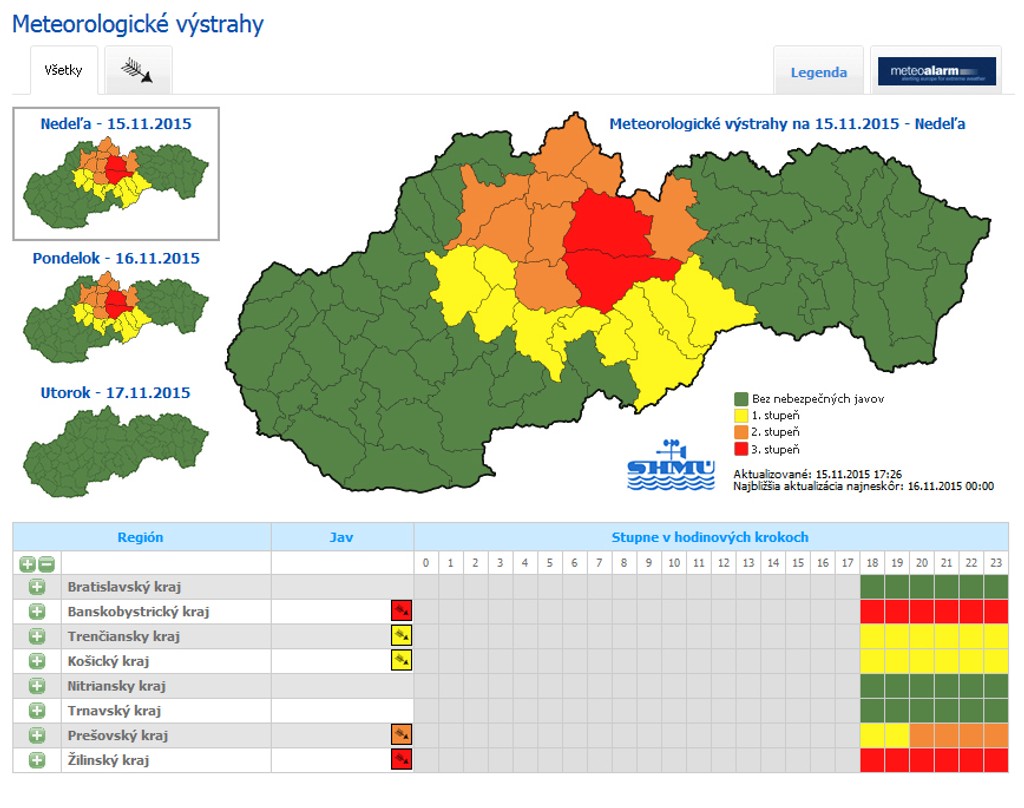1024x808 pixels.
Task: Select the Všetky tab
Action: click(x=63, y=71)
